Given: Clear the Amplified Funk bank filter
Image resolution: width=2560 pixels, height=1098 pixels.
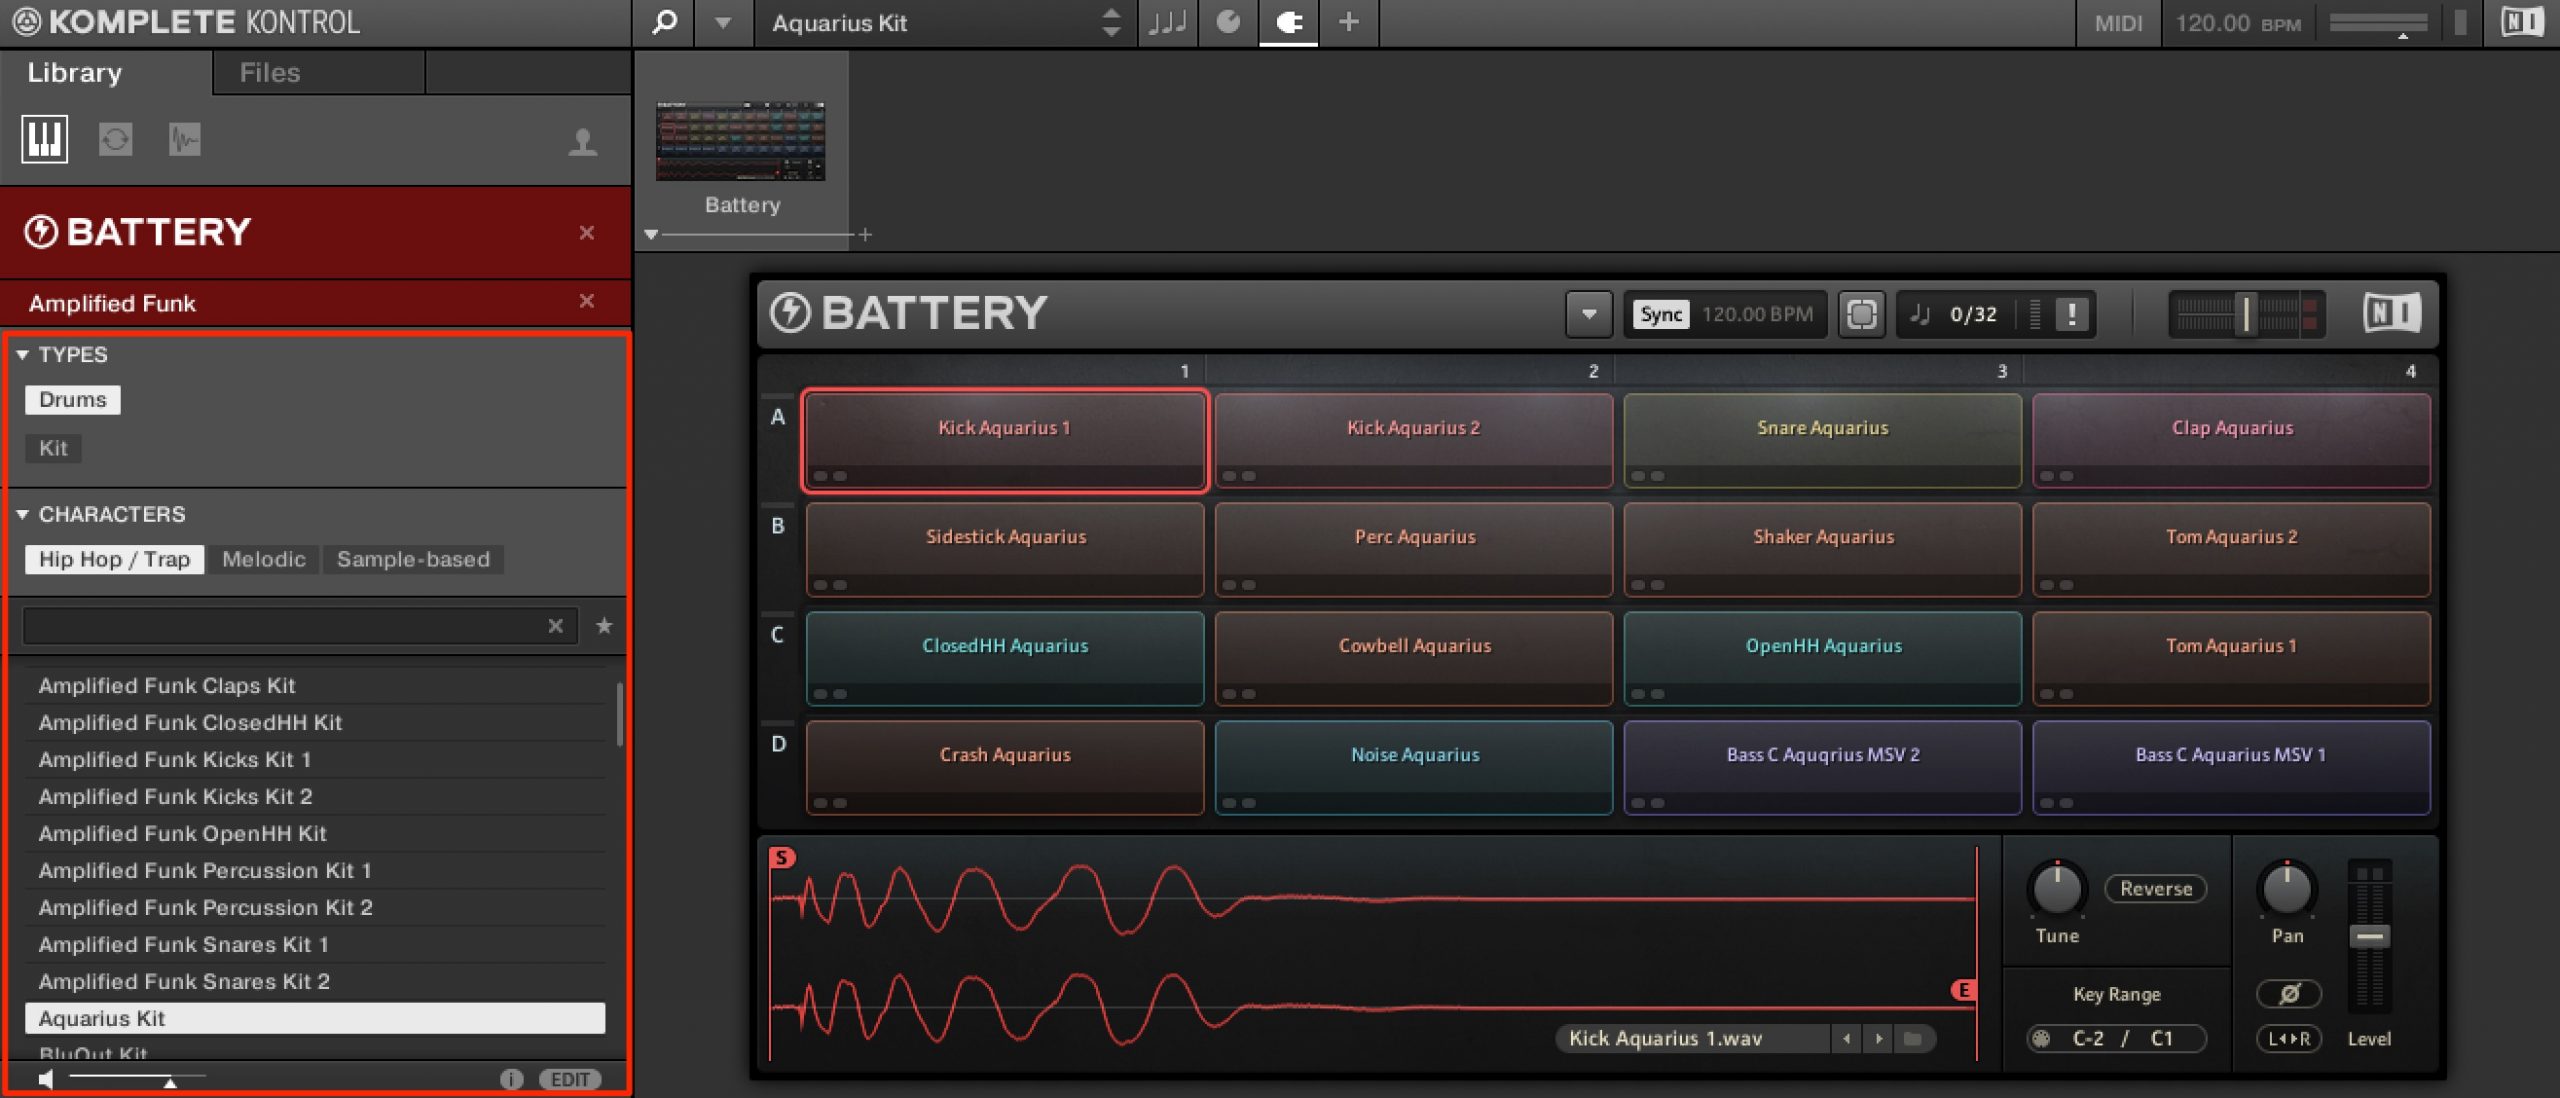Looking at the screenshot, I should [587, 301].
